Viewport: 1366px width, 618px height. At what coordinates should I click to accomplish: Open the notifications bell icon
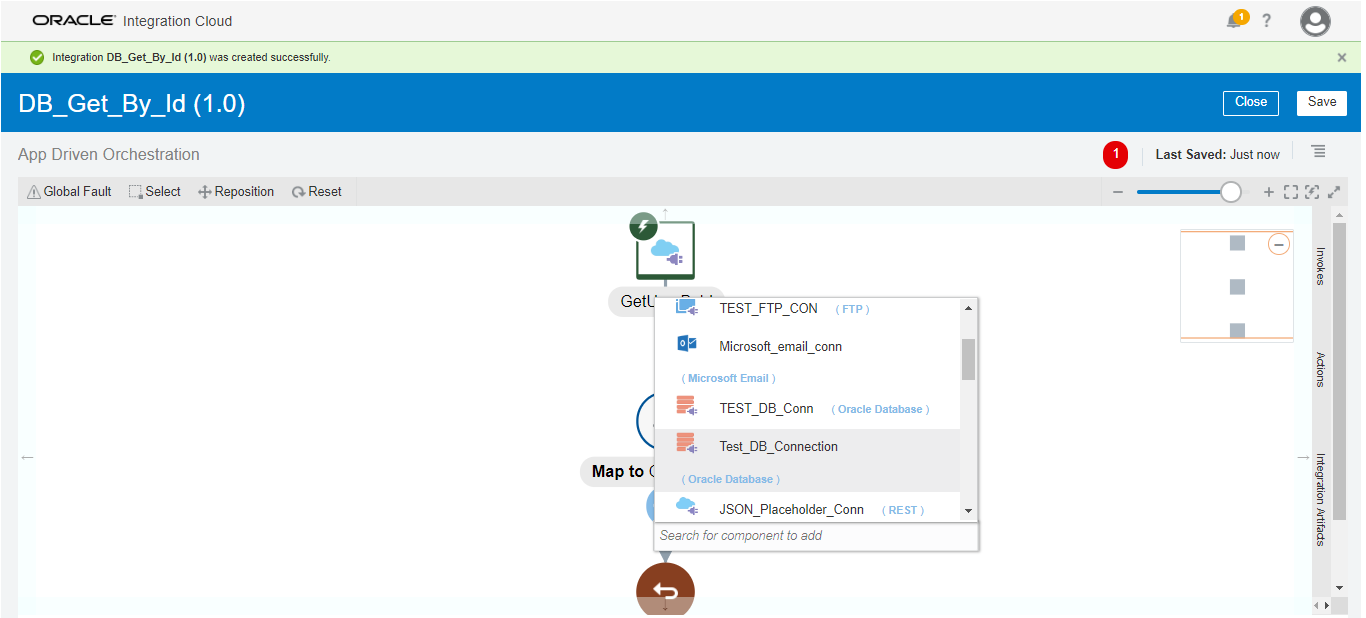coord(1236,20)
